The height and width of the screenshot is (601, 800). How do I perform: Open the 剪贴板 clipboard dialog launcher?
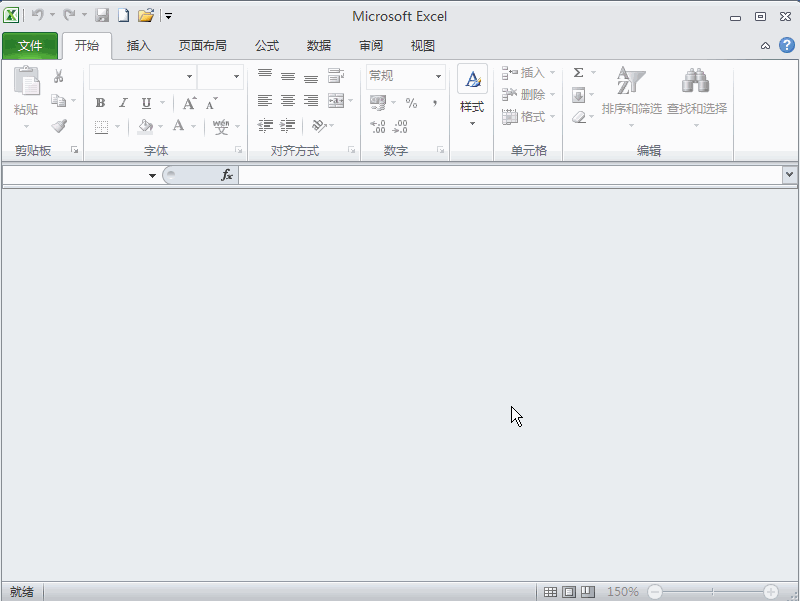coord(74,150)
